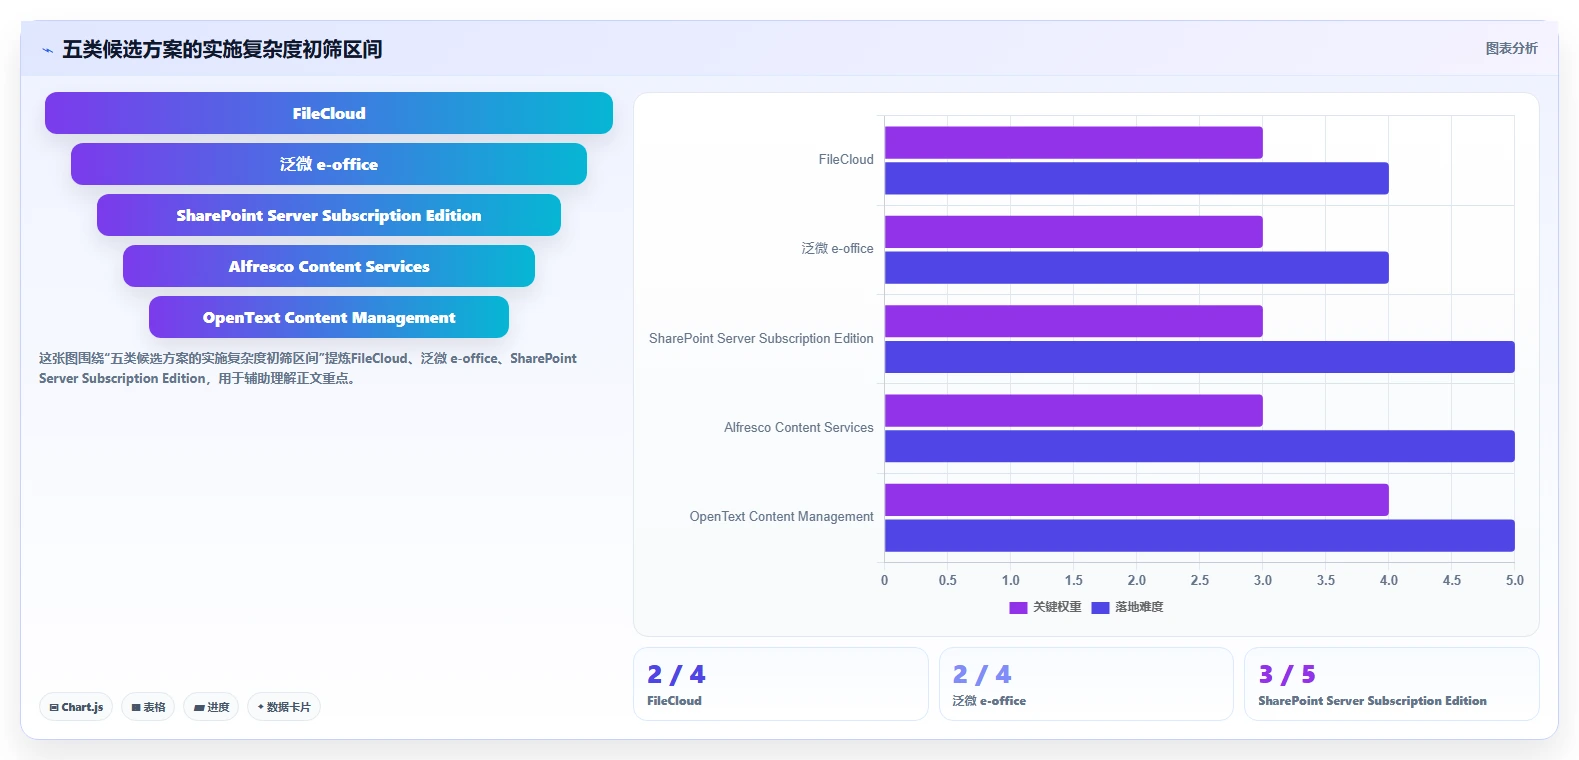Select the 表格 tag
Viewport: 1579px width, 760px height.
[148, 707]
